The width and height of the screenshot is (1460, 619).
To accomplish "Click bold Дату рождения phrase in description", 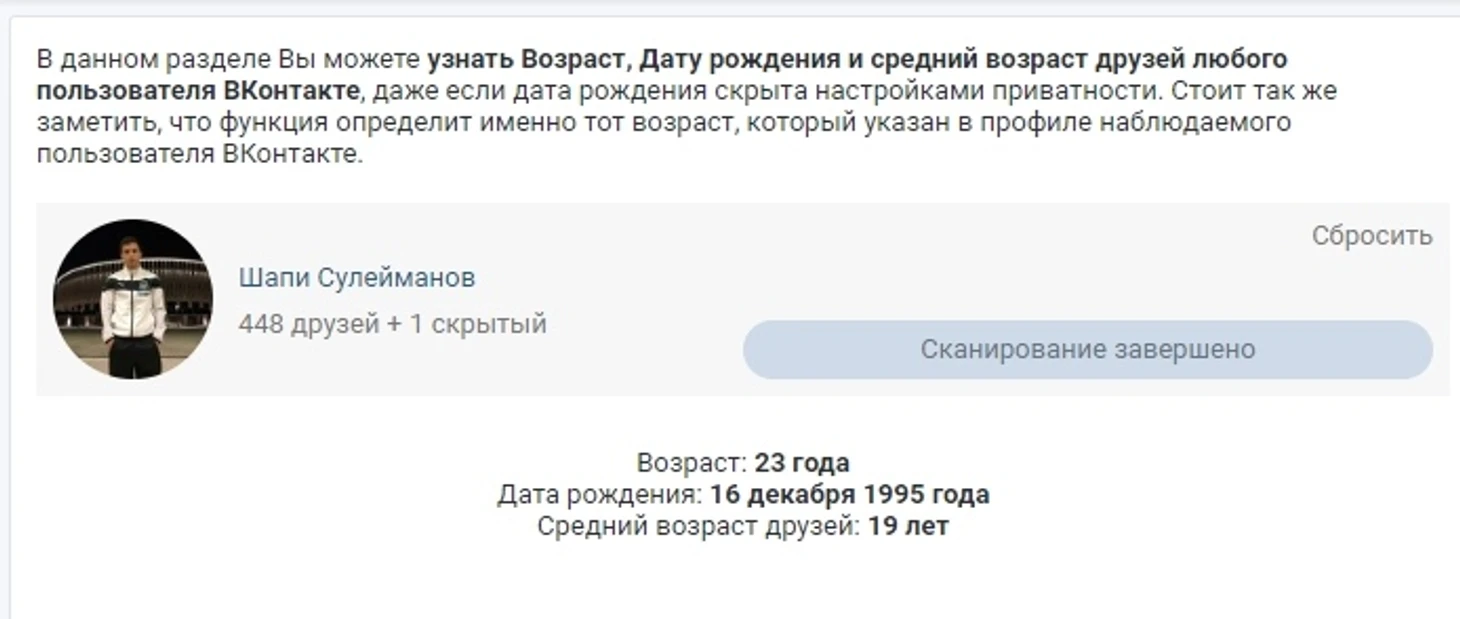I will point(740,59).
